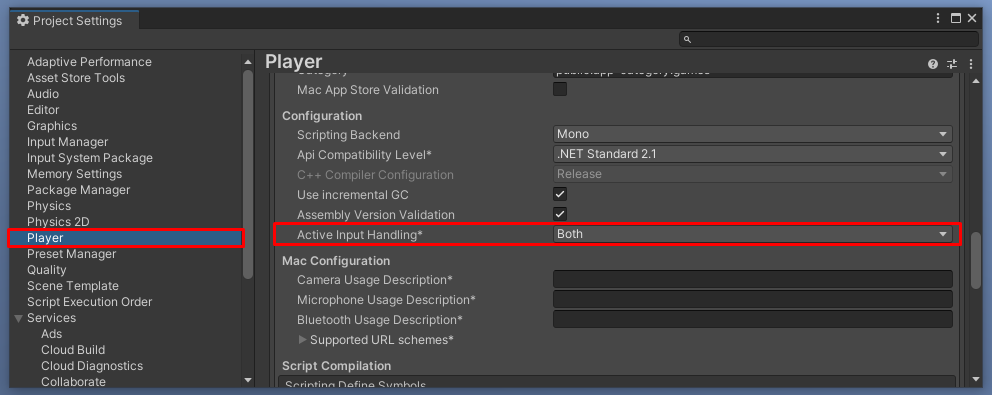Image resolution: width=992 pixels, height=395 pixels.
Task: Open the Scripting Backend dropdown
Action: point(752,134)
